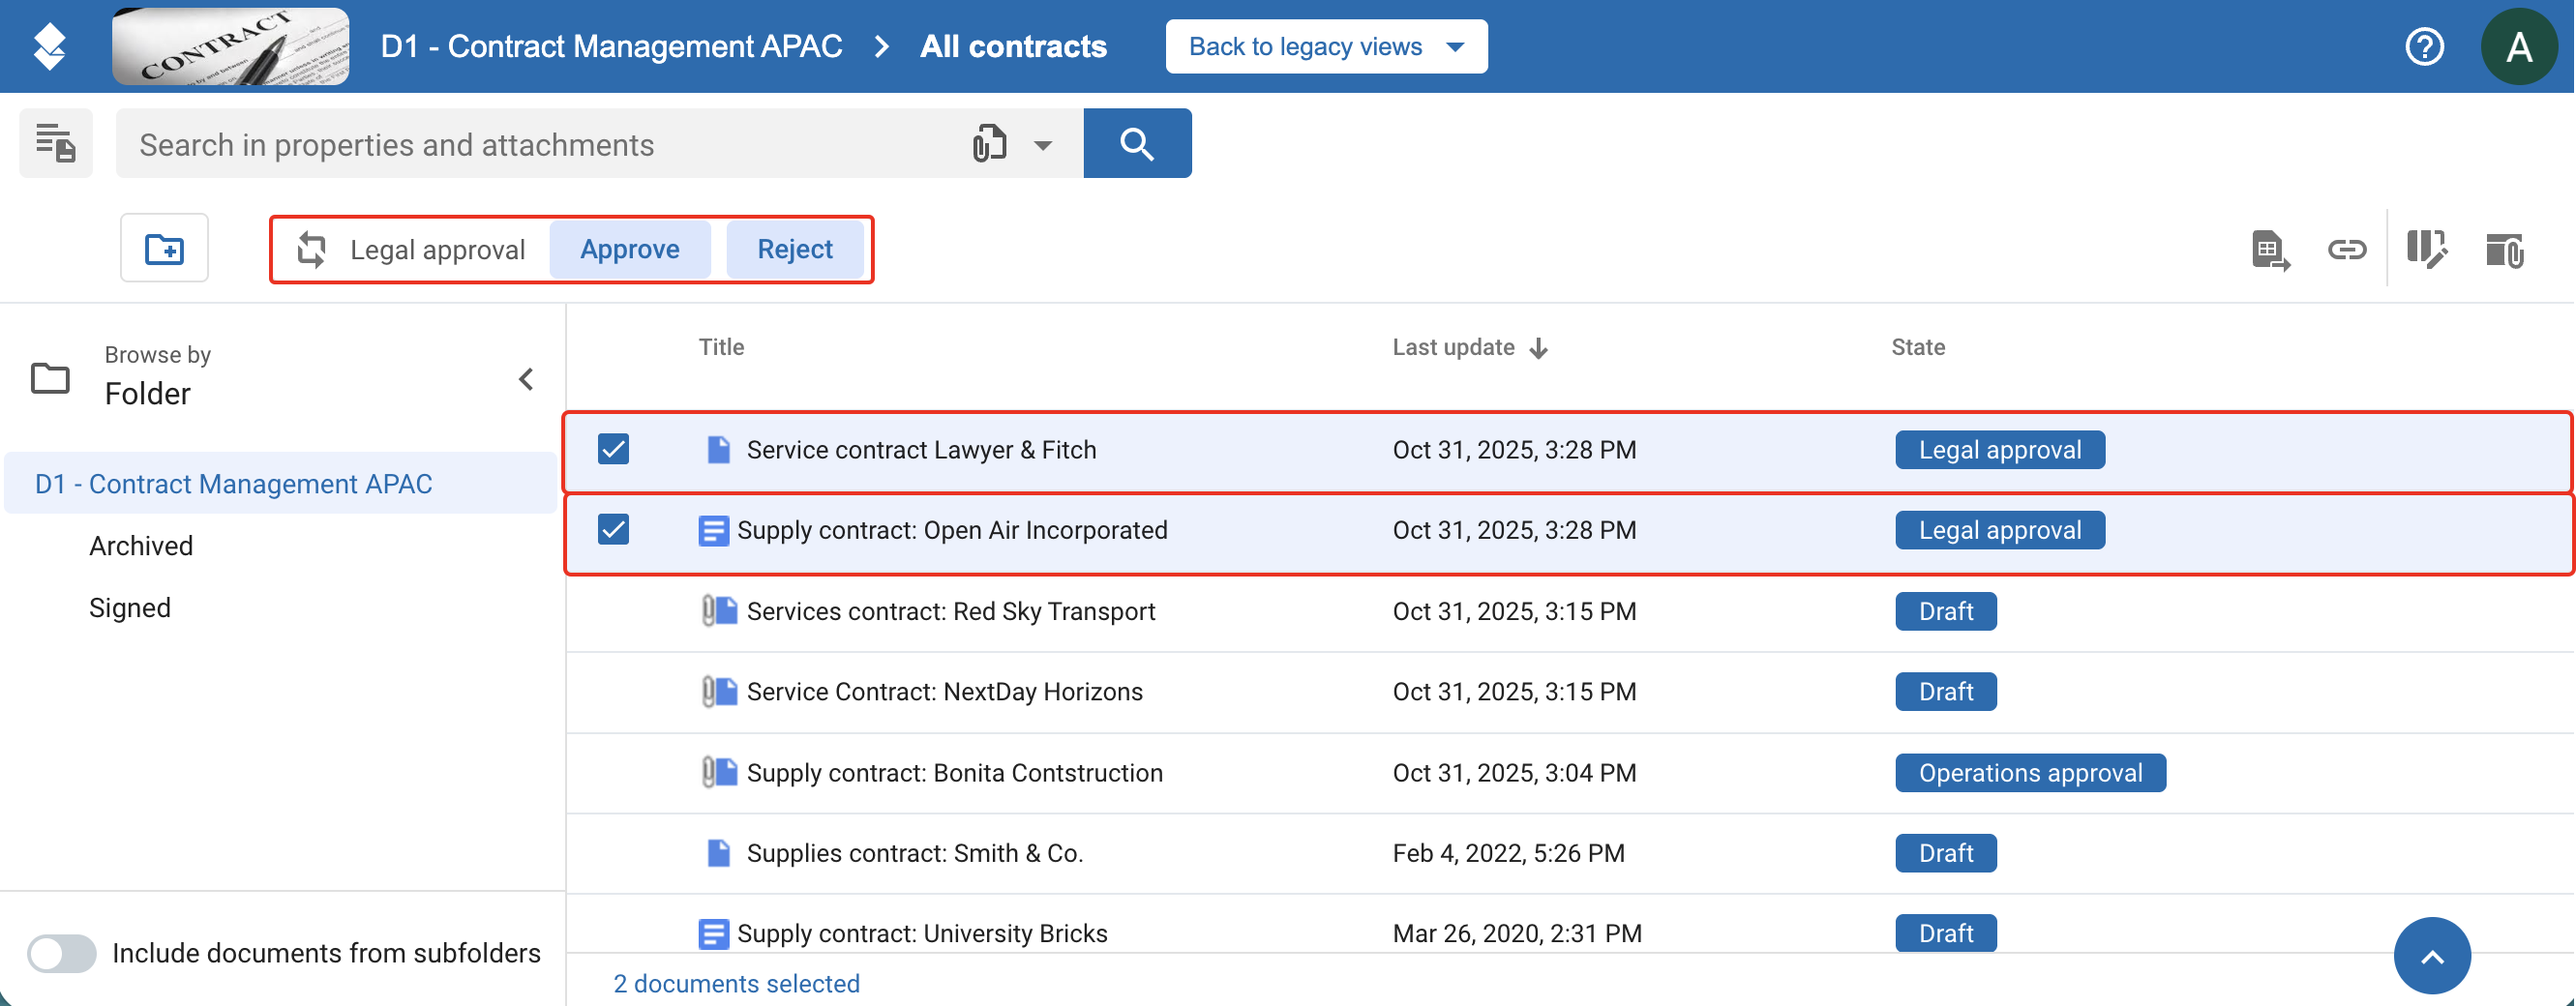Collapse the Browse by folder panel
This screenshot has width=2576, height=1006.
coord(526,379)
